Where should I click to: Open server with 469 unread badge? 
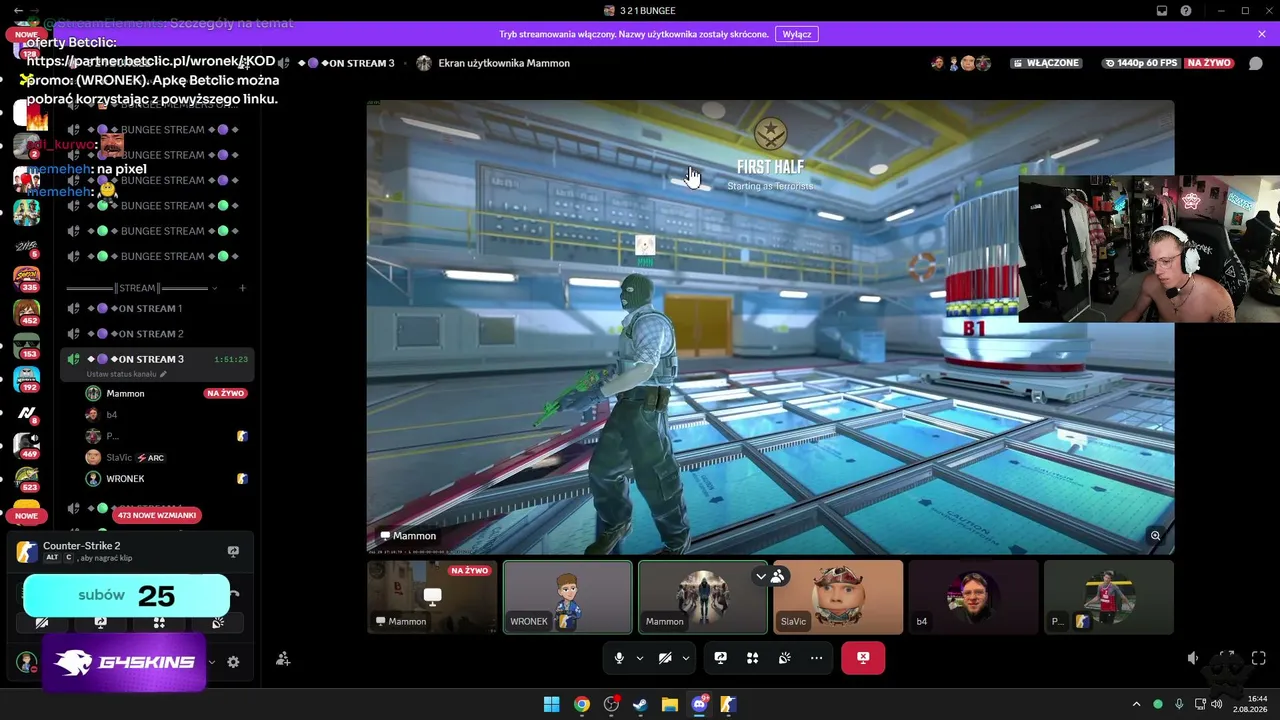coord(26,445)
